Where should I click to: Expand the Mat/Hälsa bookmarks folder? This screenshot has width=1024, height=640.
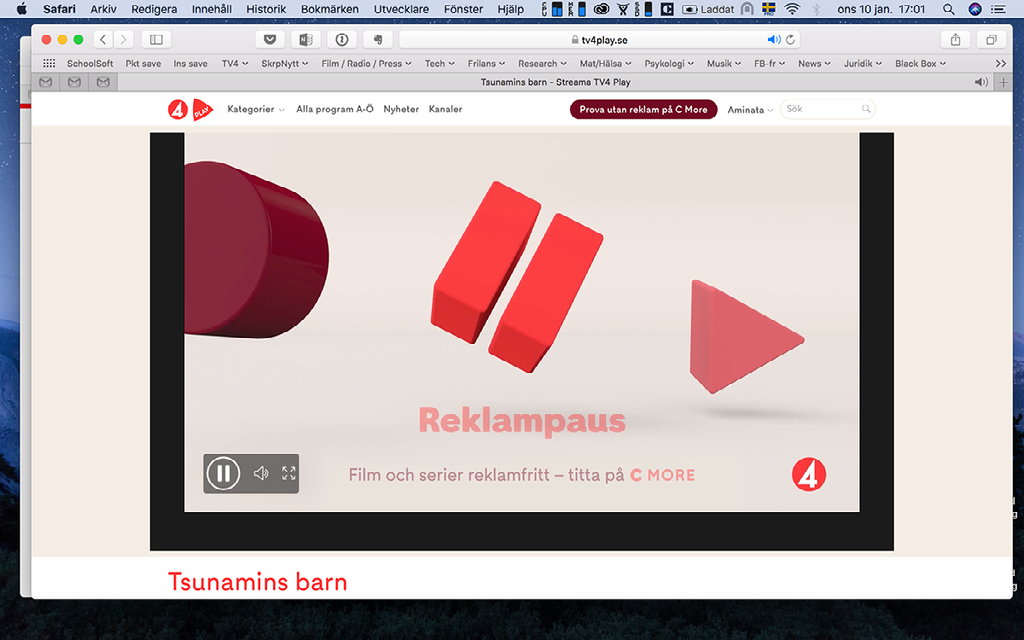click(x=606, y=63)
